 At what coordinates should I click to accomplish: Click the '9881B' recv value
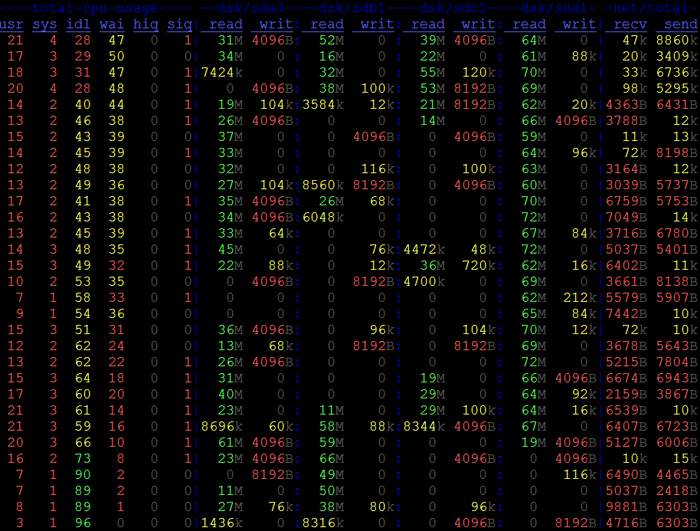pos(626,506)
